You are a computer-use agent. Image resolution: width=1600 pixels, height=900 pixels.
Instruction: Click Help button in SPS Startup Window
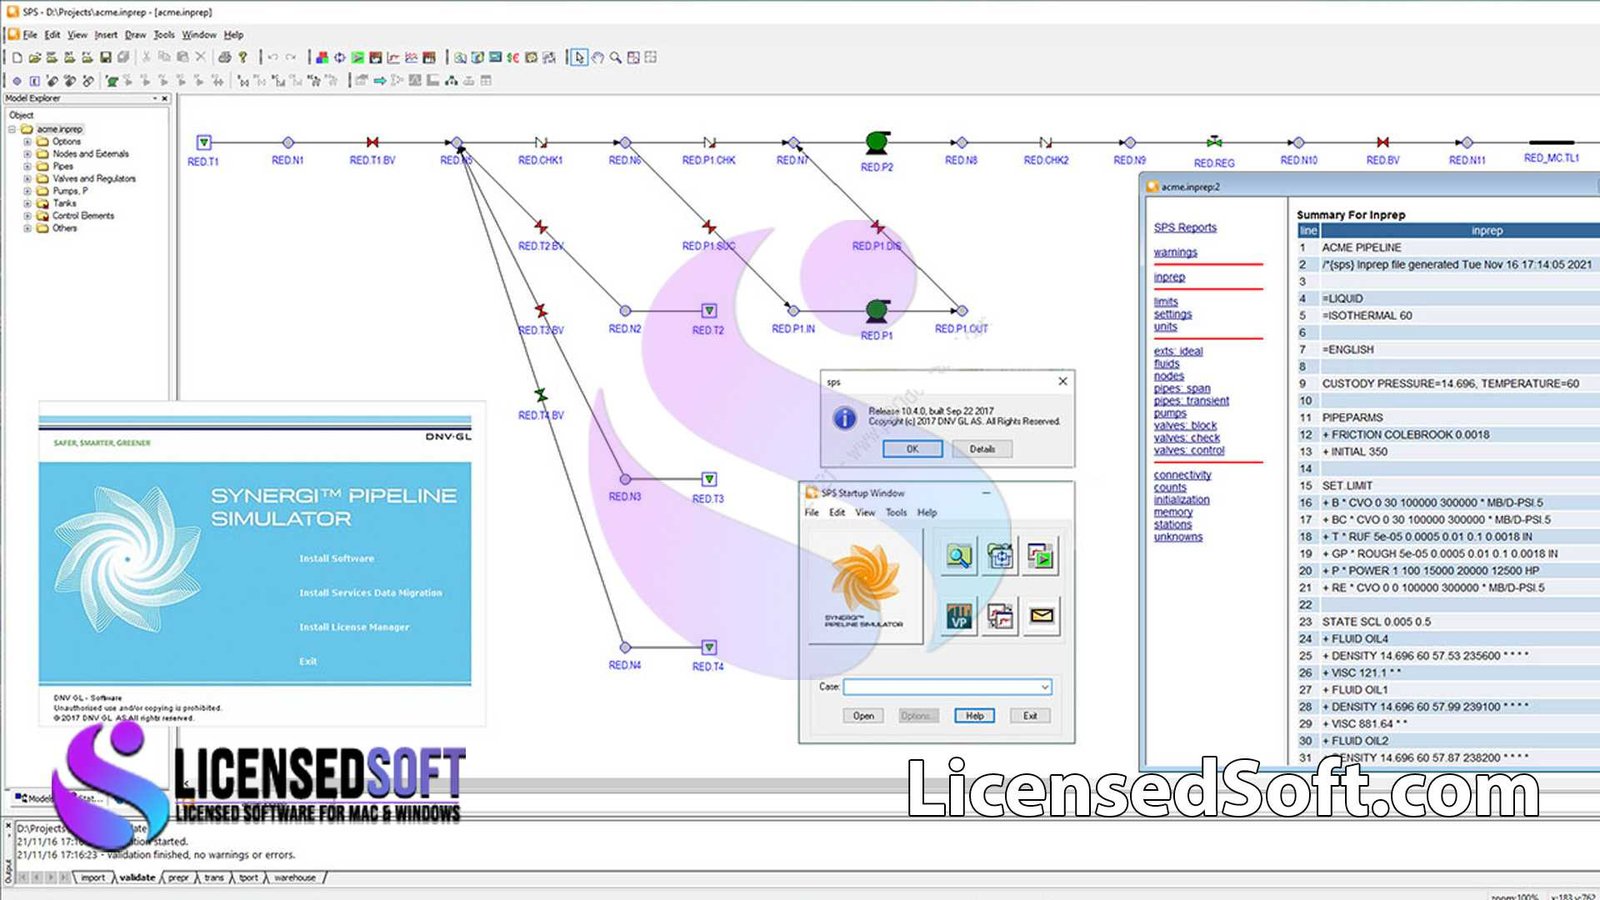[x=974, y=716]
